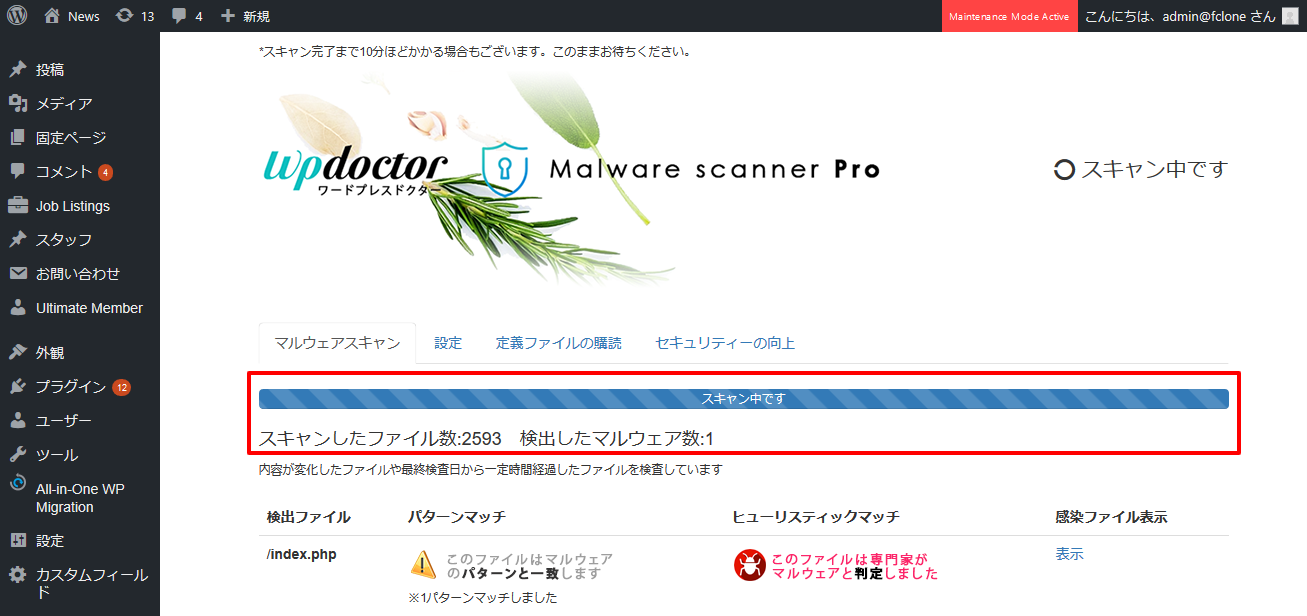Viewport: 1307px width, 616px height.
Task: Click the admin user avatar thumbnail
Action: (1290, 16)
